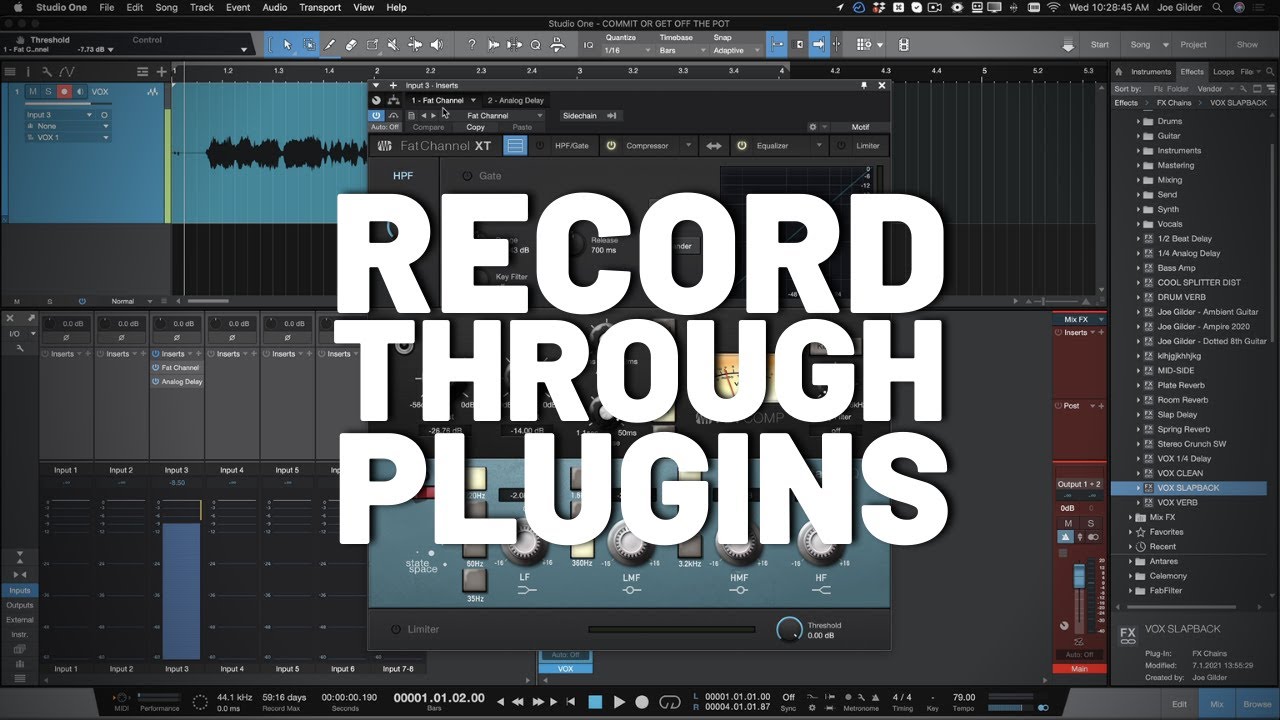This screenshot has height=720, width=1280.
Task: Select the 2 - Analog Delay plugin tab
Action: pyautogui.click(x=516, y=100)
